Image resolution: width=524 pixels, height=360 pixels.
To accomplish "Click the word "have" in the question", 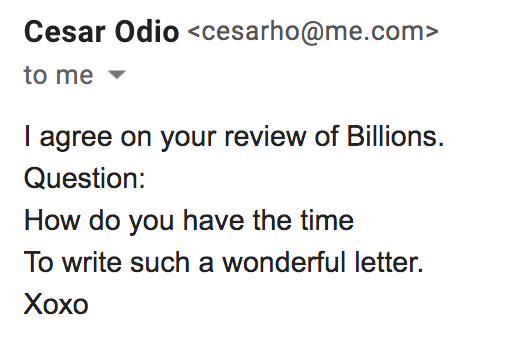I will pos(214,220).
